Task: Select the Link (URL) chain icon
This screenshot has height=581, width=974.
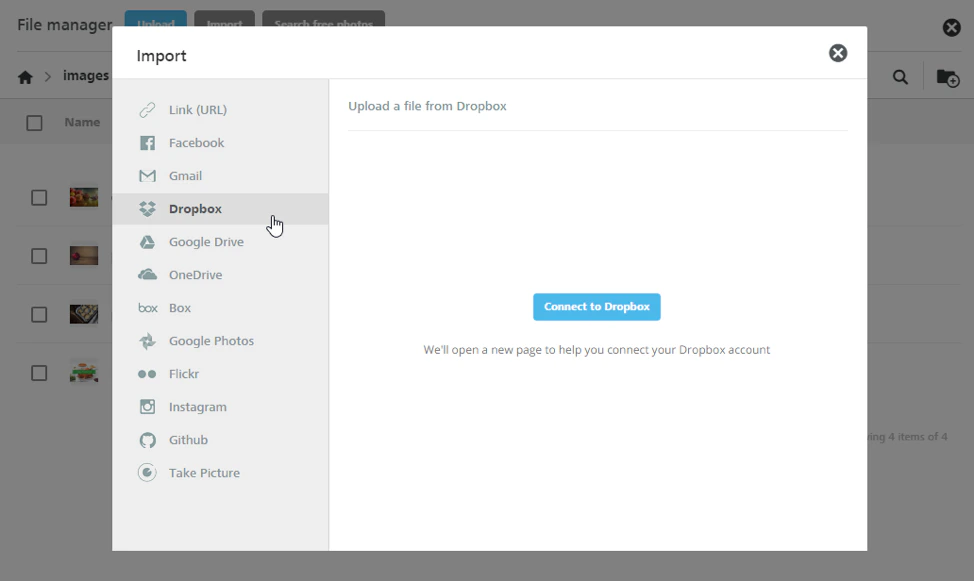Action: click(x=147, y=110)
